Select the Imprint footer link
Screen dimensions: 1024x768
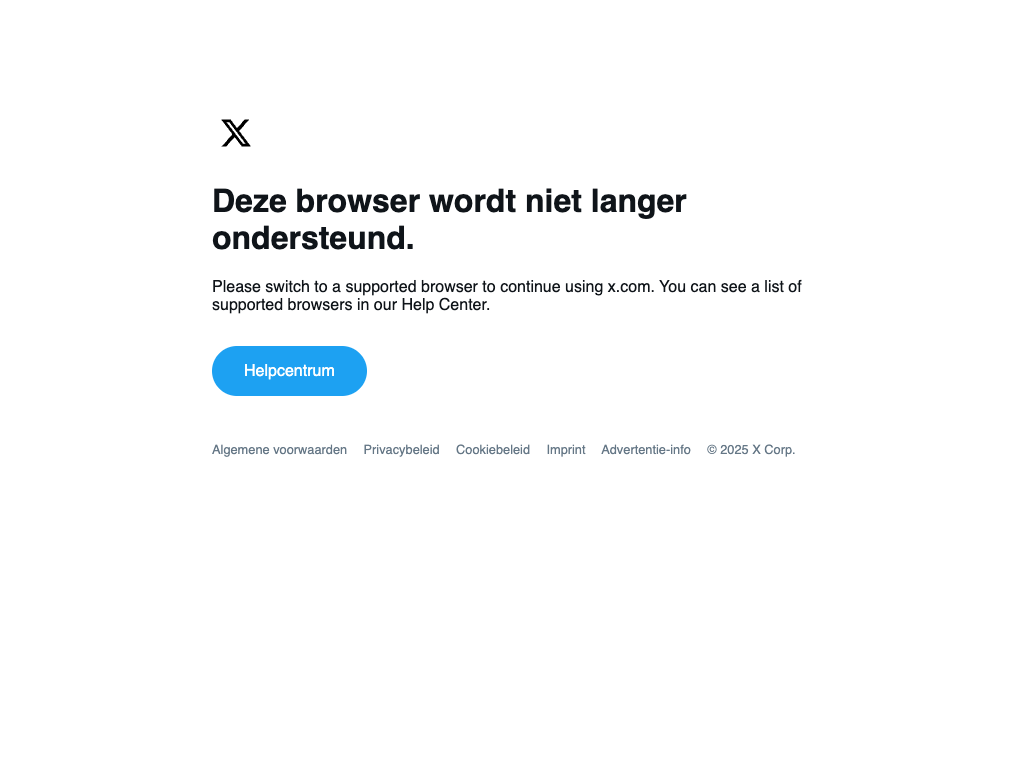tap(566, 450)
